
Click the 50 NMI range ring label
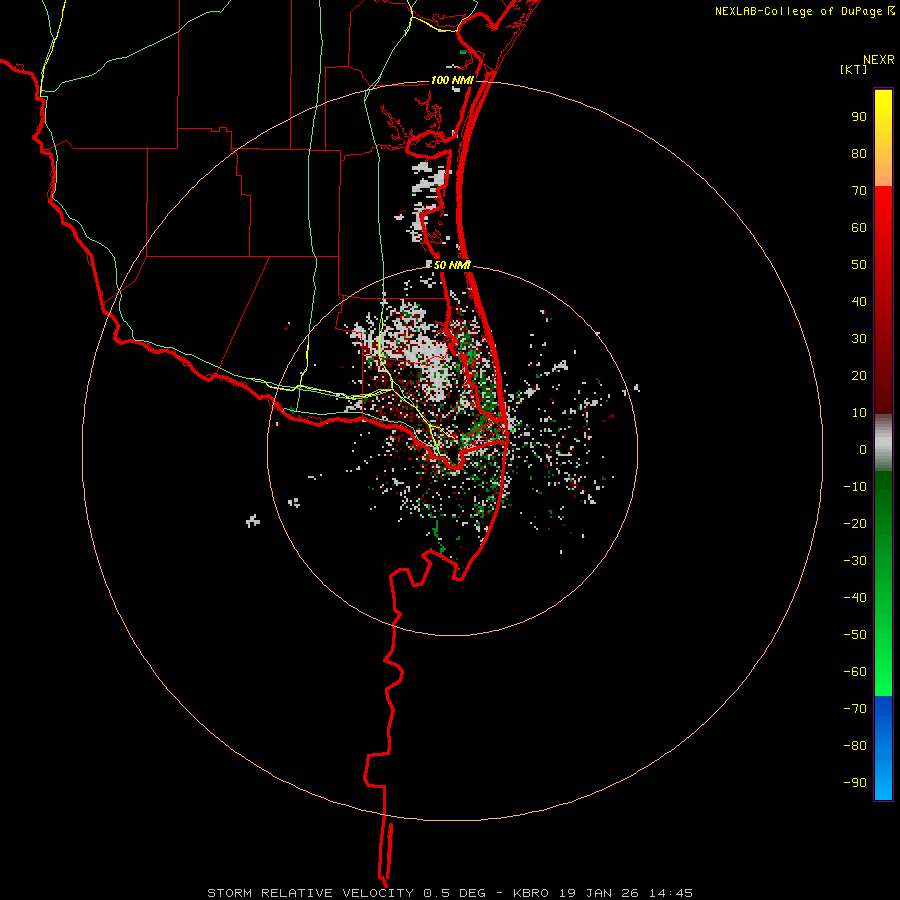point(452,265)
